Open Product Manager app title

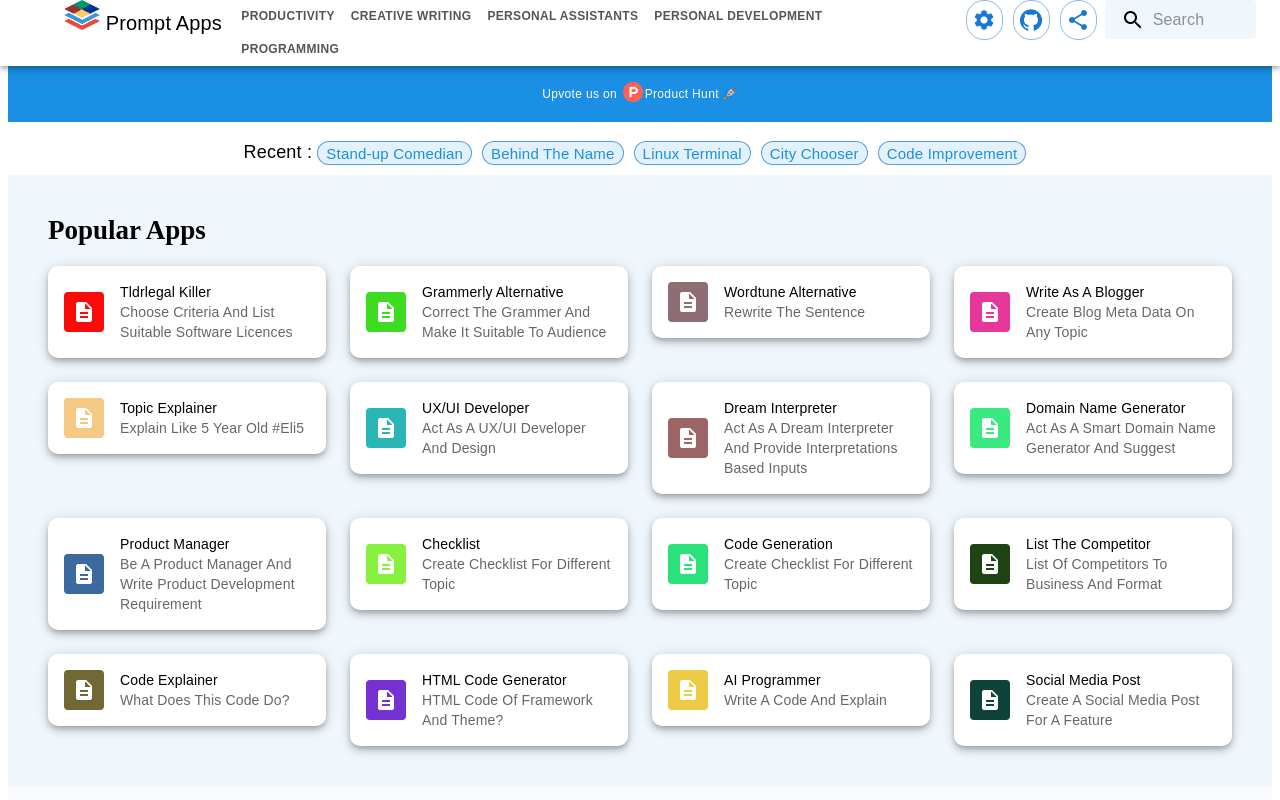(175, 544)
